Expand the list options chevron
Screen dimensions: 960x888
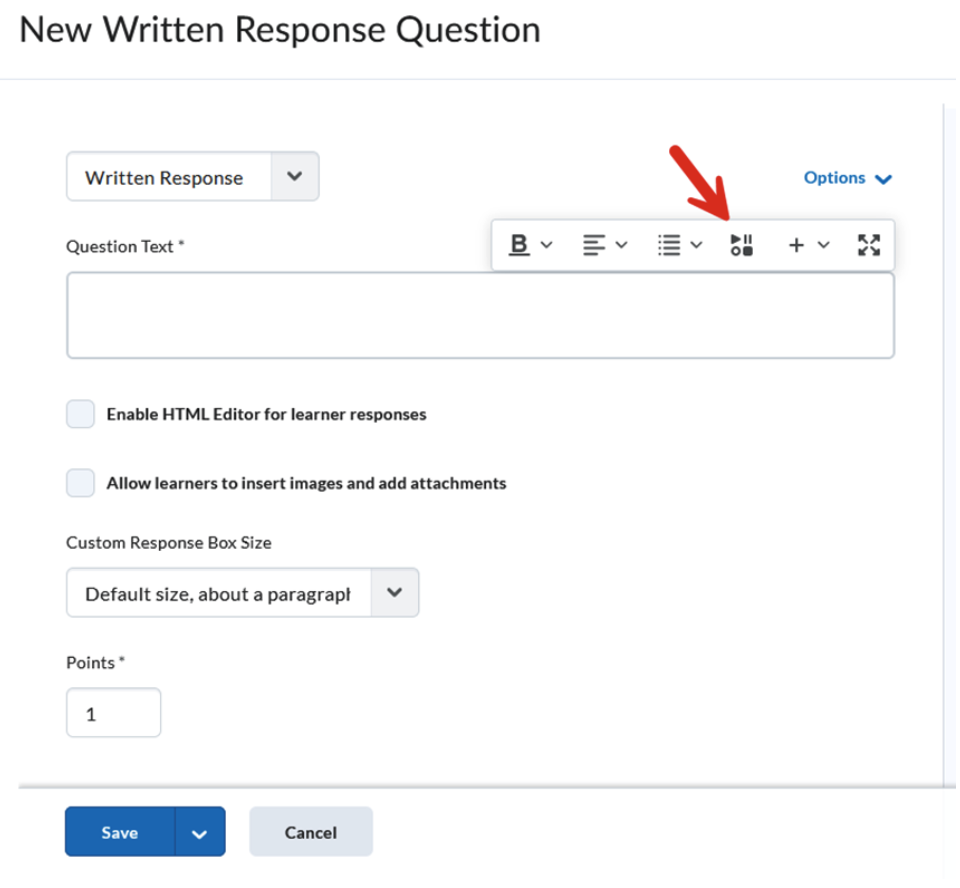point(697,245)
